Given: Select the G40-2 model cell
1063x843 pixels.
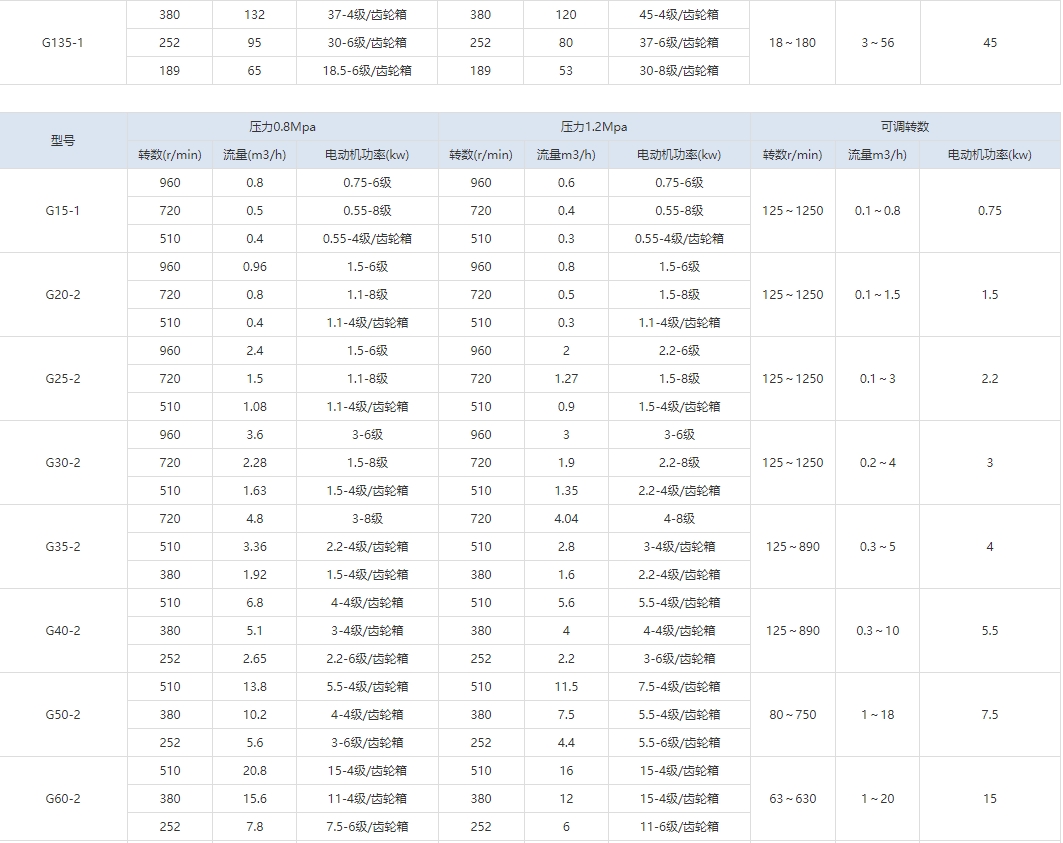Looking at the screenshot, I should pyautogui.click(x=62, y=631).
